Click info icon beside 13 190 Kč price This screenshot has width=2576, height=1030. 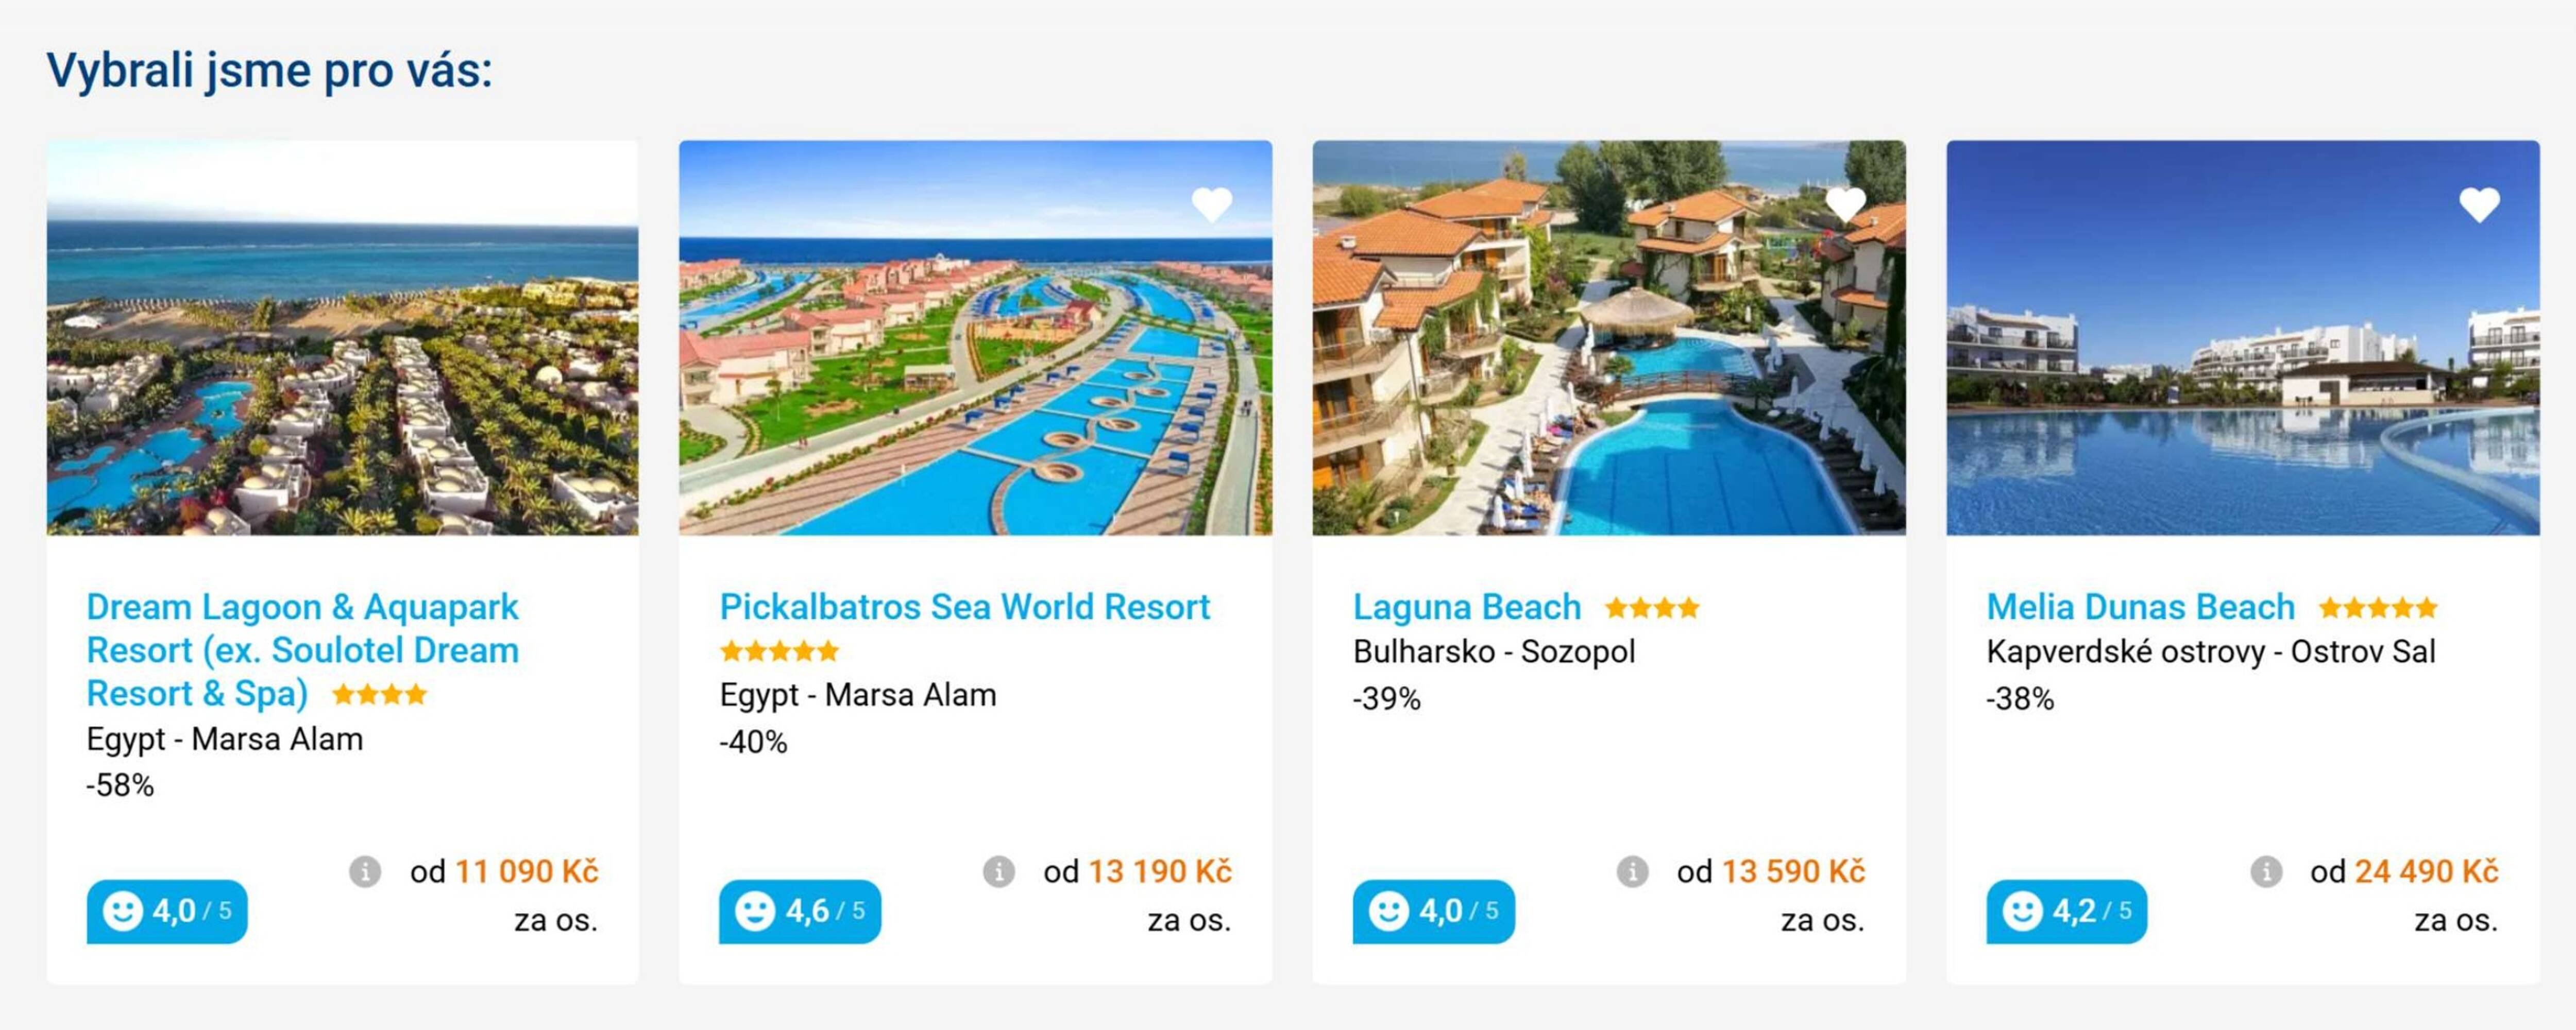(998, 872)
